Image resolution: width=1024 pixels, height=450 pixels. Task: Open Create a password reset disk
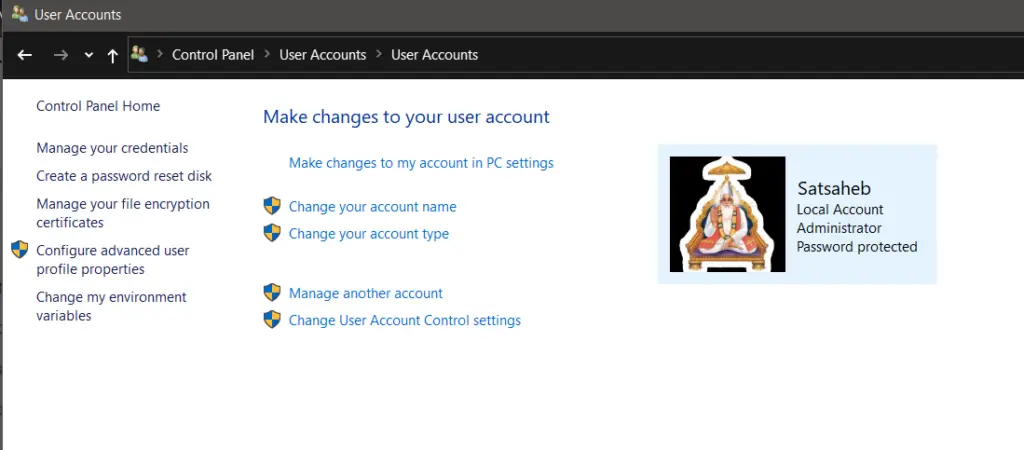tap(124, 176)
